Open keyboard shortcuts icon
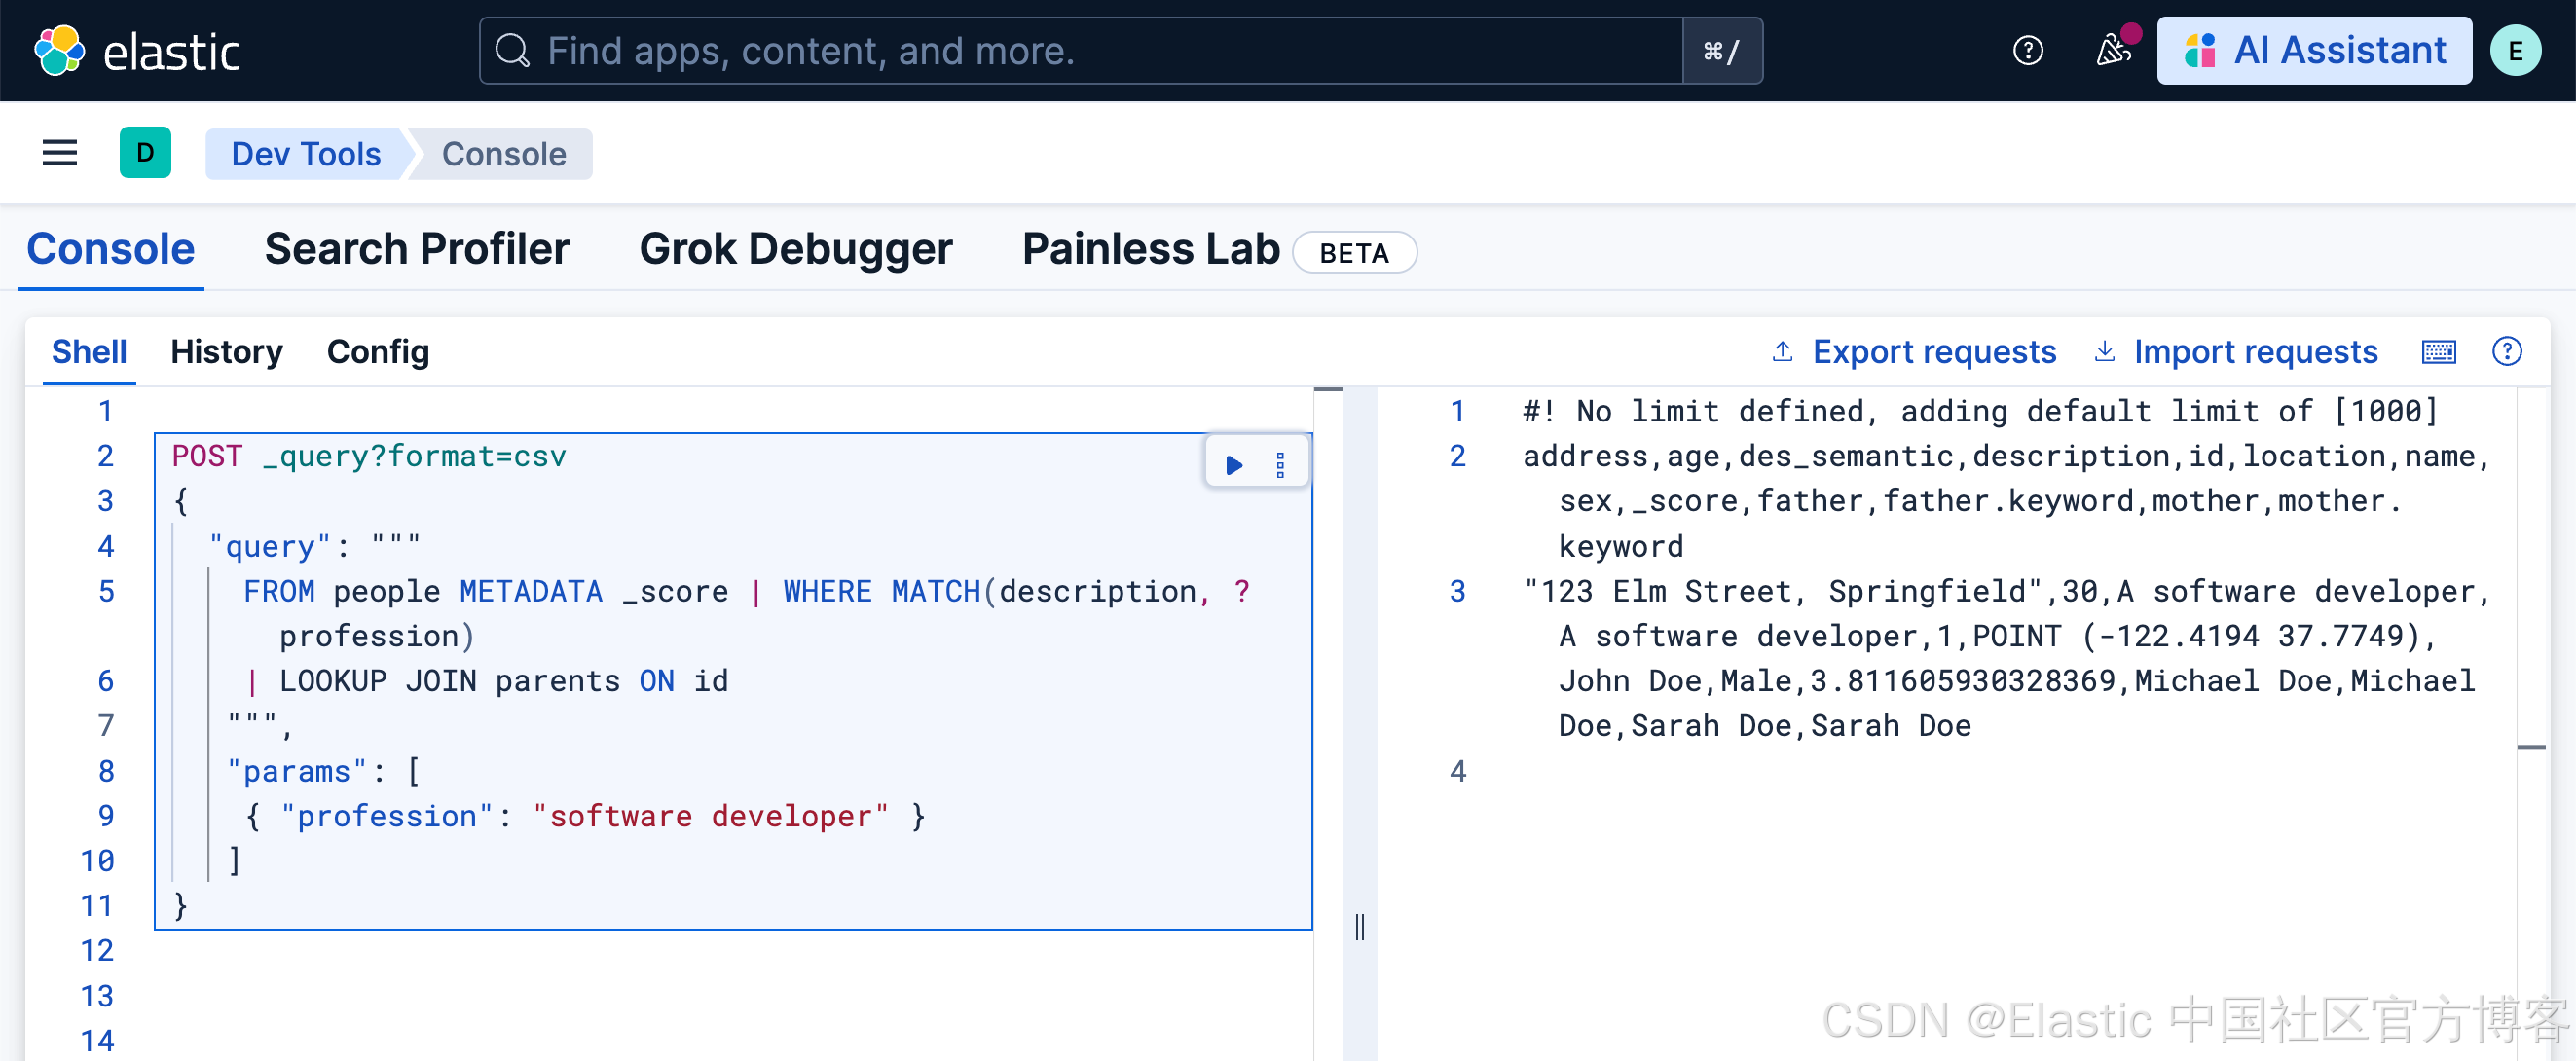The width and height of the screenshot is (2576, 1061). [2438, 352]
